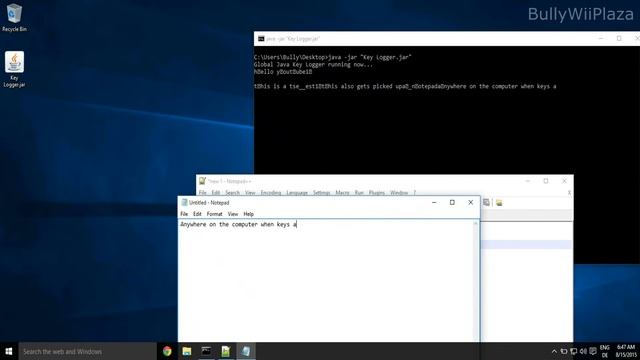Show hidden system tray icons chevron
The width and height of the screenshot is (640, 360).
[554, 351]
